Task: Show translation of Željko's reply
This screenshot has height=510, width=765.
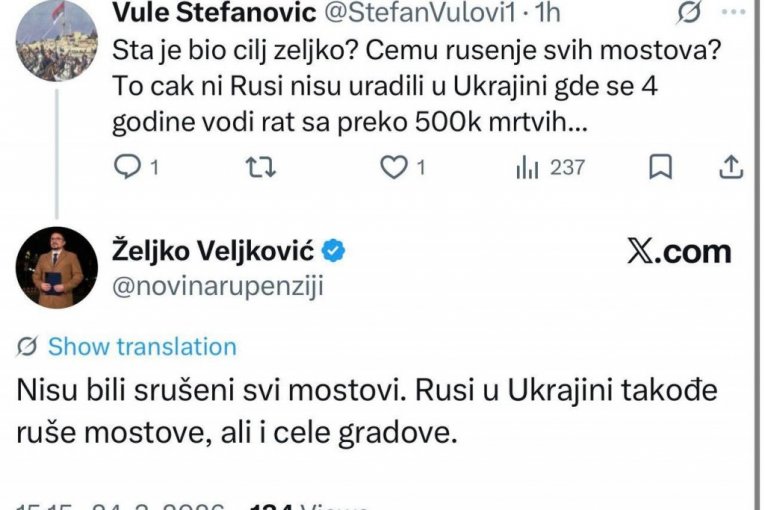Action: (x=142, y=347)
